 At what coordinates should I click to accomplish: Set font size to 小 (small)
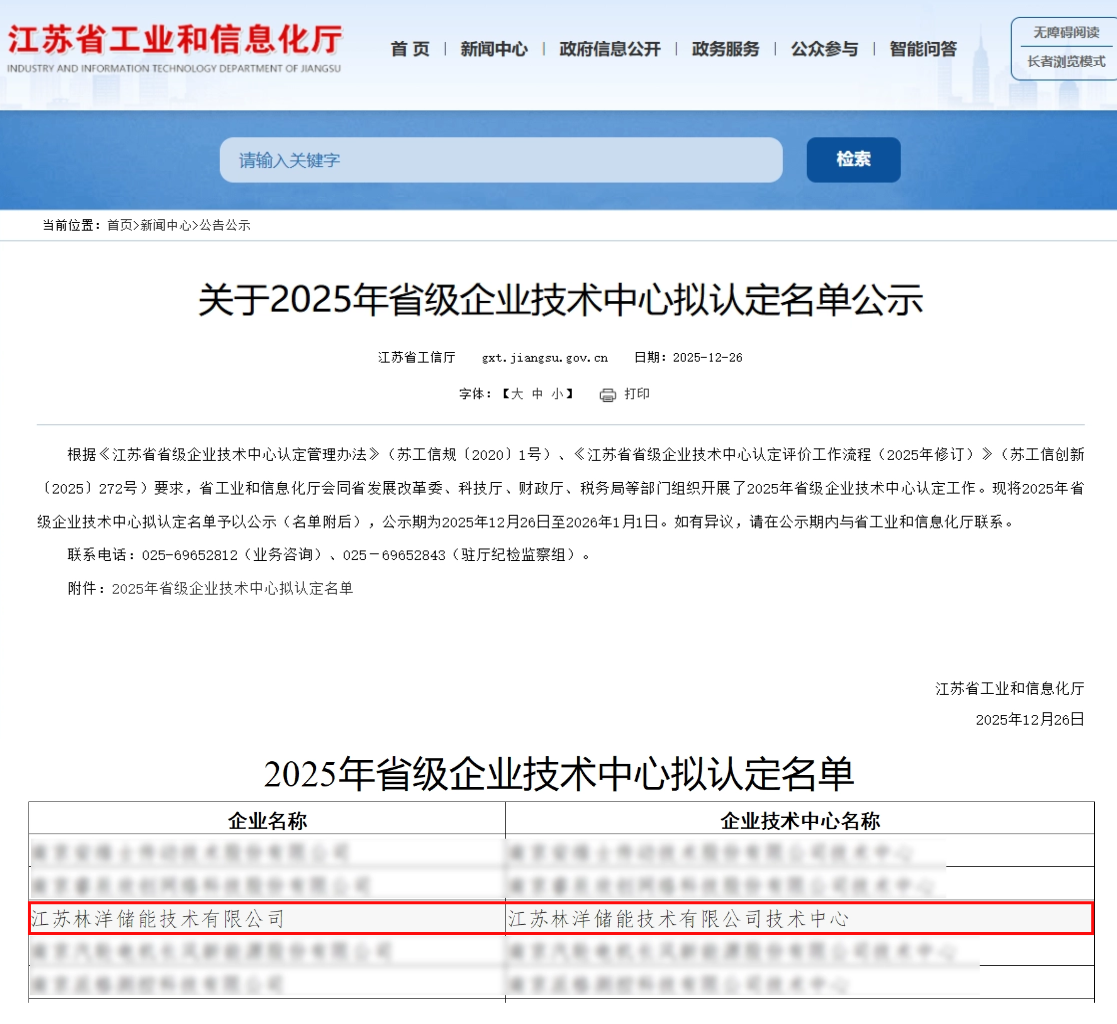(556, 394)
